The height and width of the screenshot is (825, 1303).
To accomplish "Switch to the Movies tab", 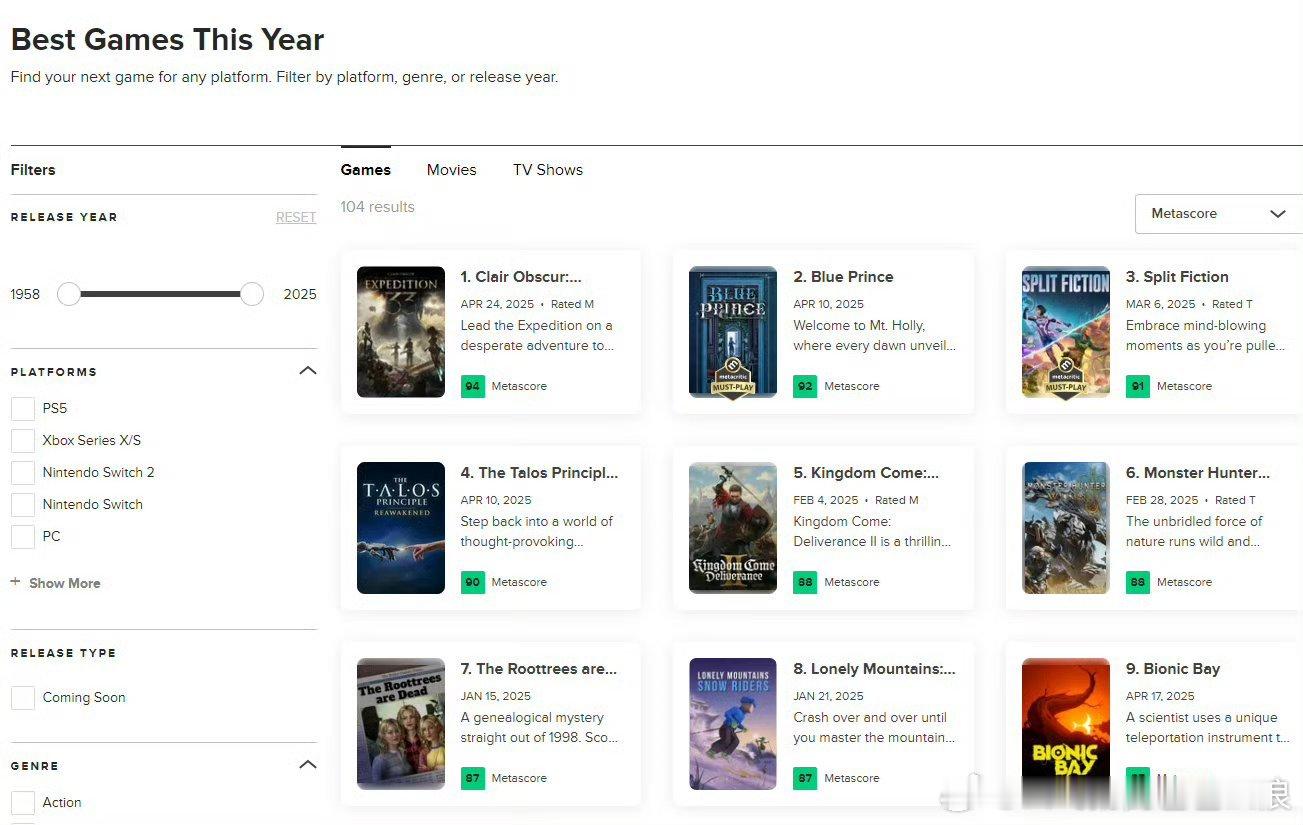I will pos(452,170).
